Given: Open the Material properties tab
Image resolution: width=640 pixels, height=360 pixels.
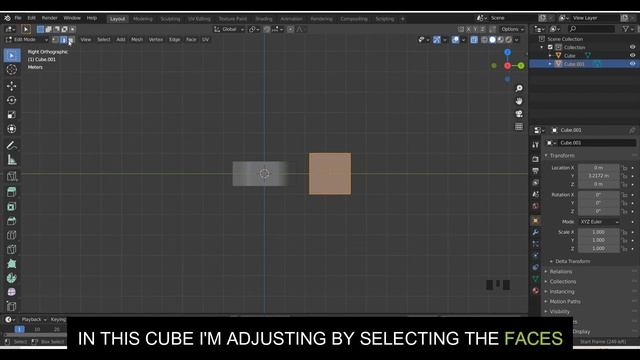Looking at the screenshot, I should (x=536, y=291).
